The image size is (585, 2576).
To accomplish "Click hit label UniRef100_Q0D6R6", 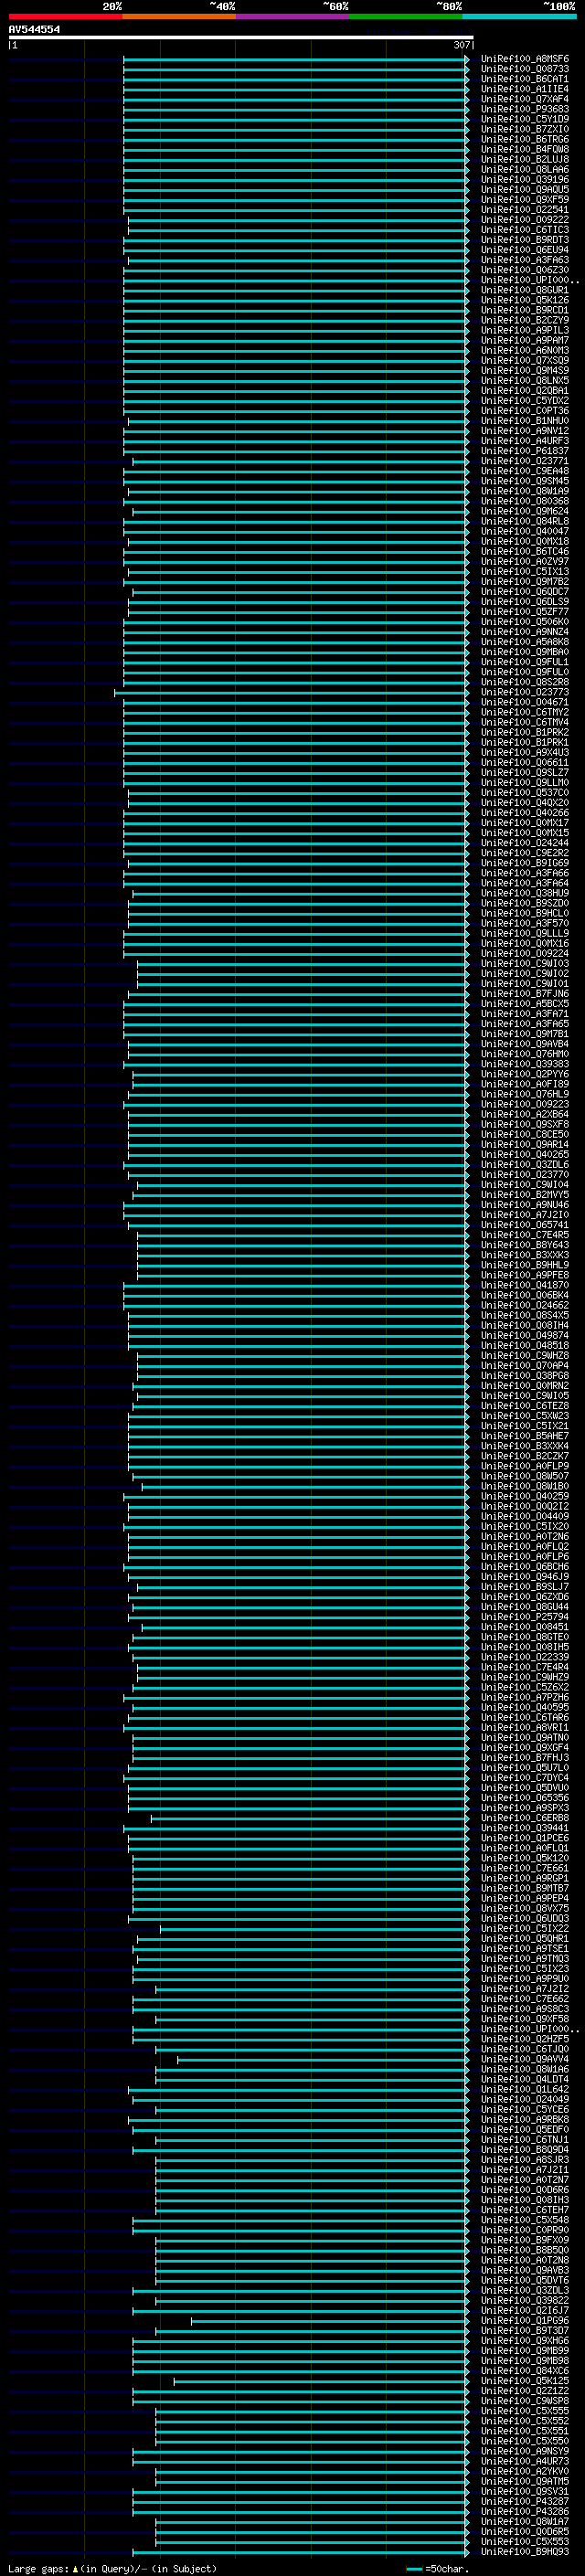I will pyautogui.click(x=525, y=2191).
